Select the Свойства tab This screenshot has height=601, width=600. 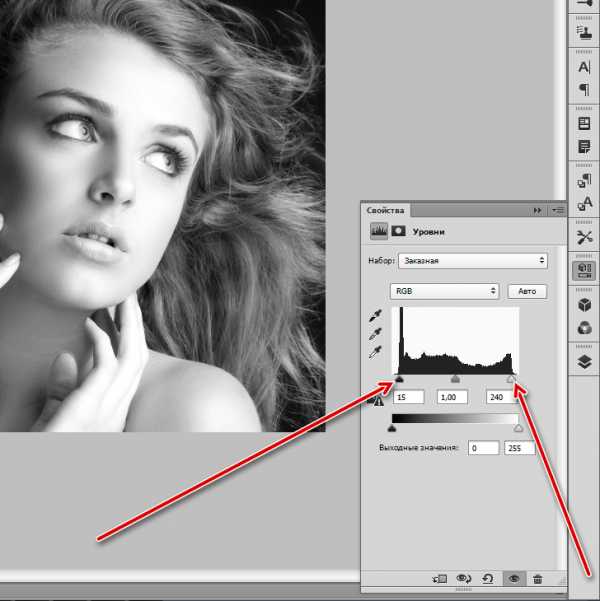(x=385, y=210)
